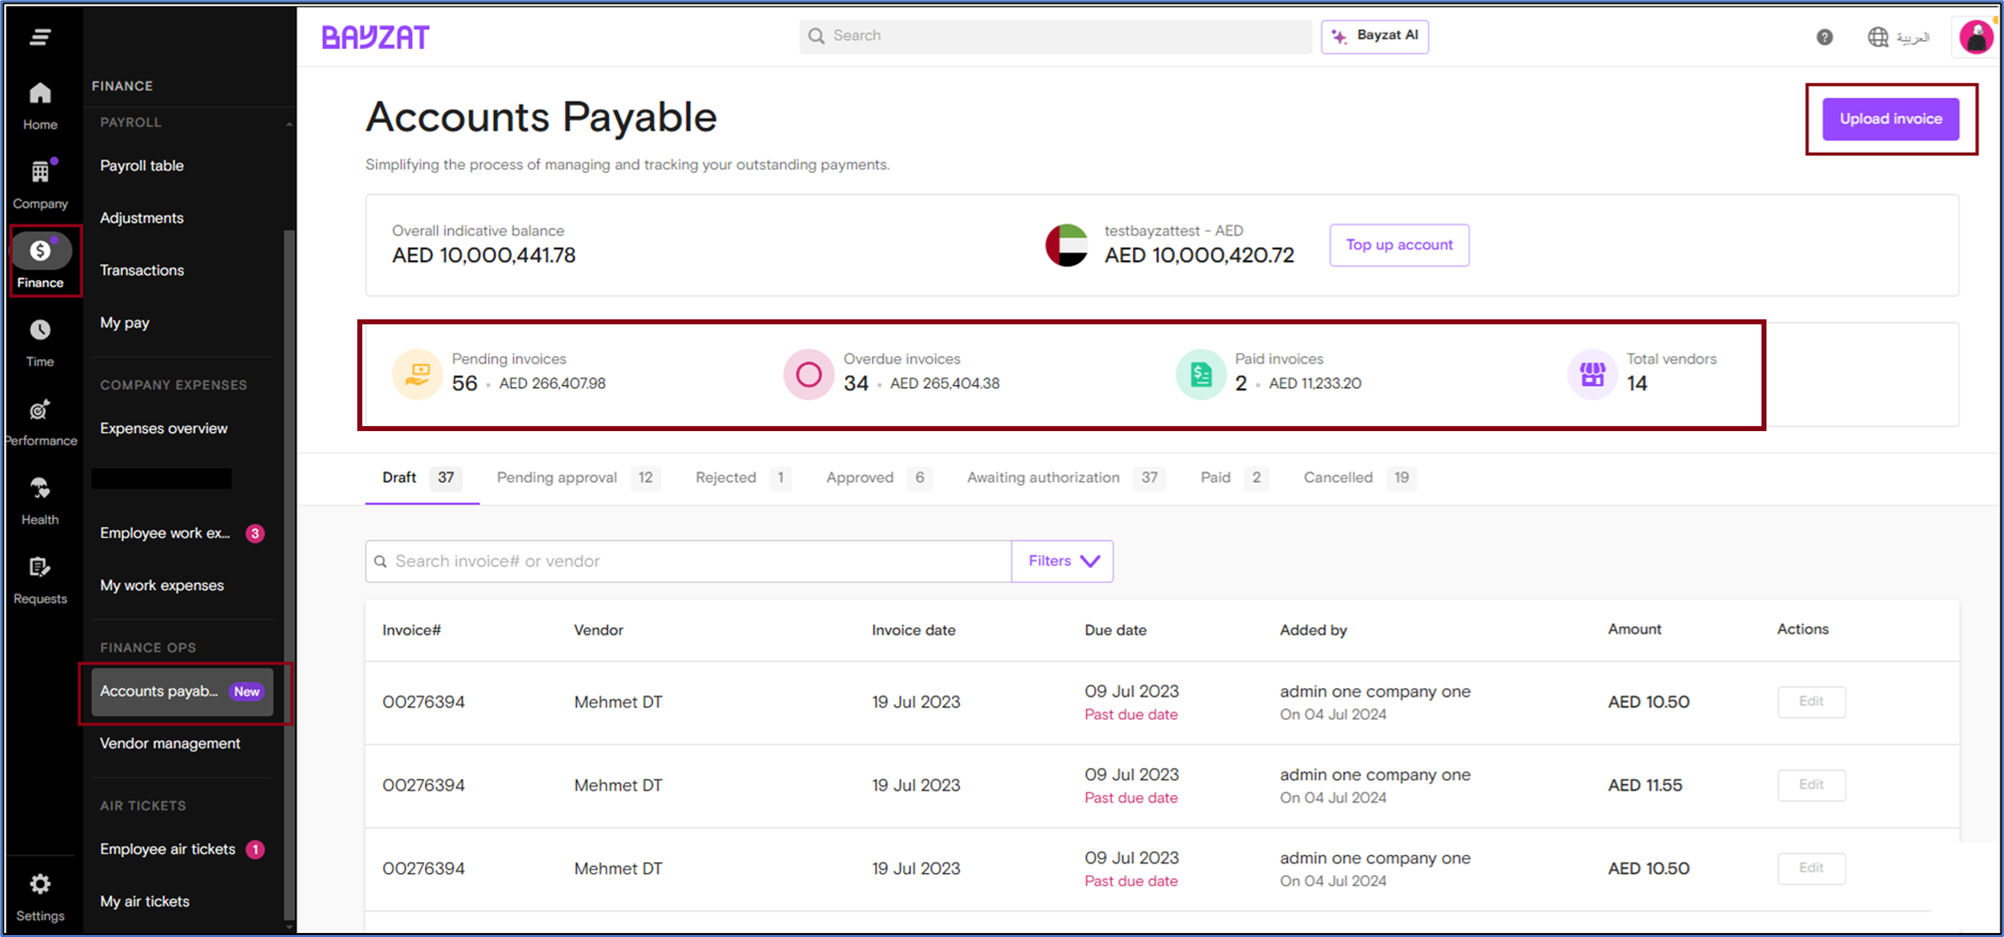
Task: Expand the Filters dropdown
Action: point(1062,561)
